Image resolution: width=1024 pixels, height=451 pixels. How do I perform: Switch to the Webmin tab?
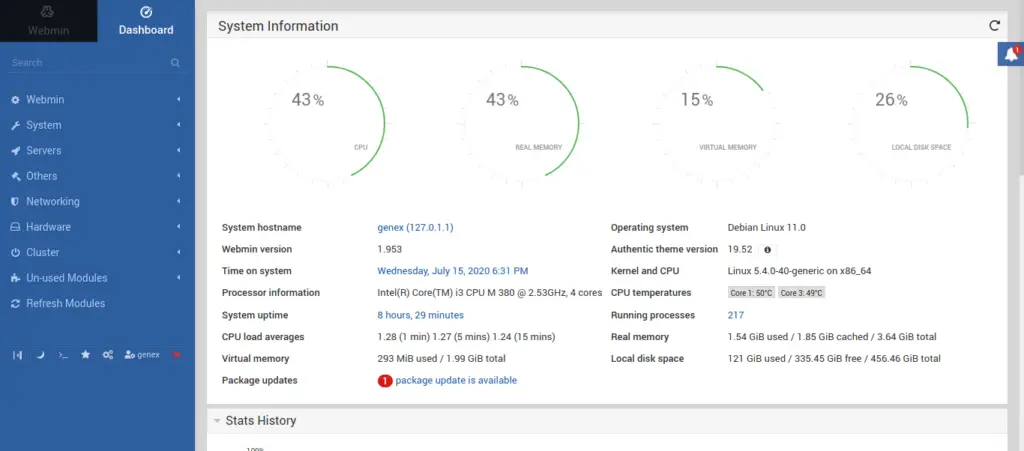pyautogui.click(x=48, y=21)
